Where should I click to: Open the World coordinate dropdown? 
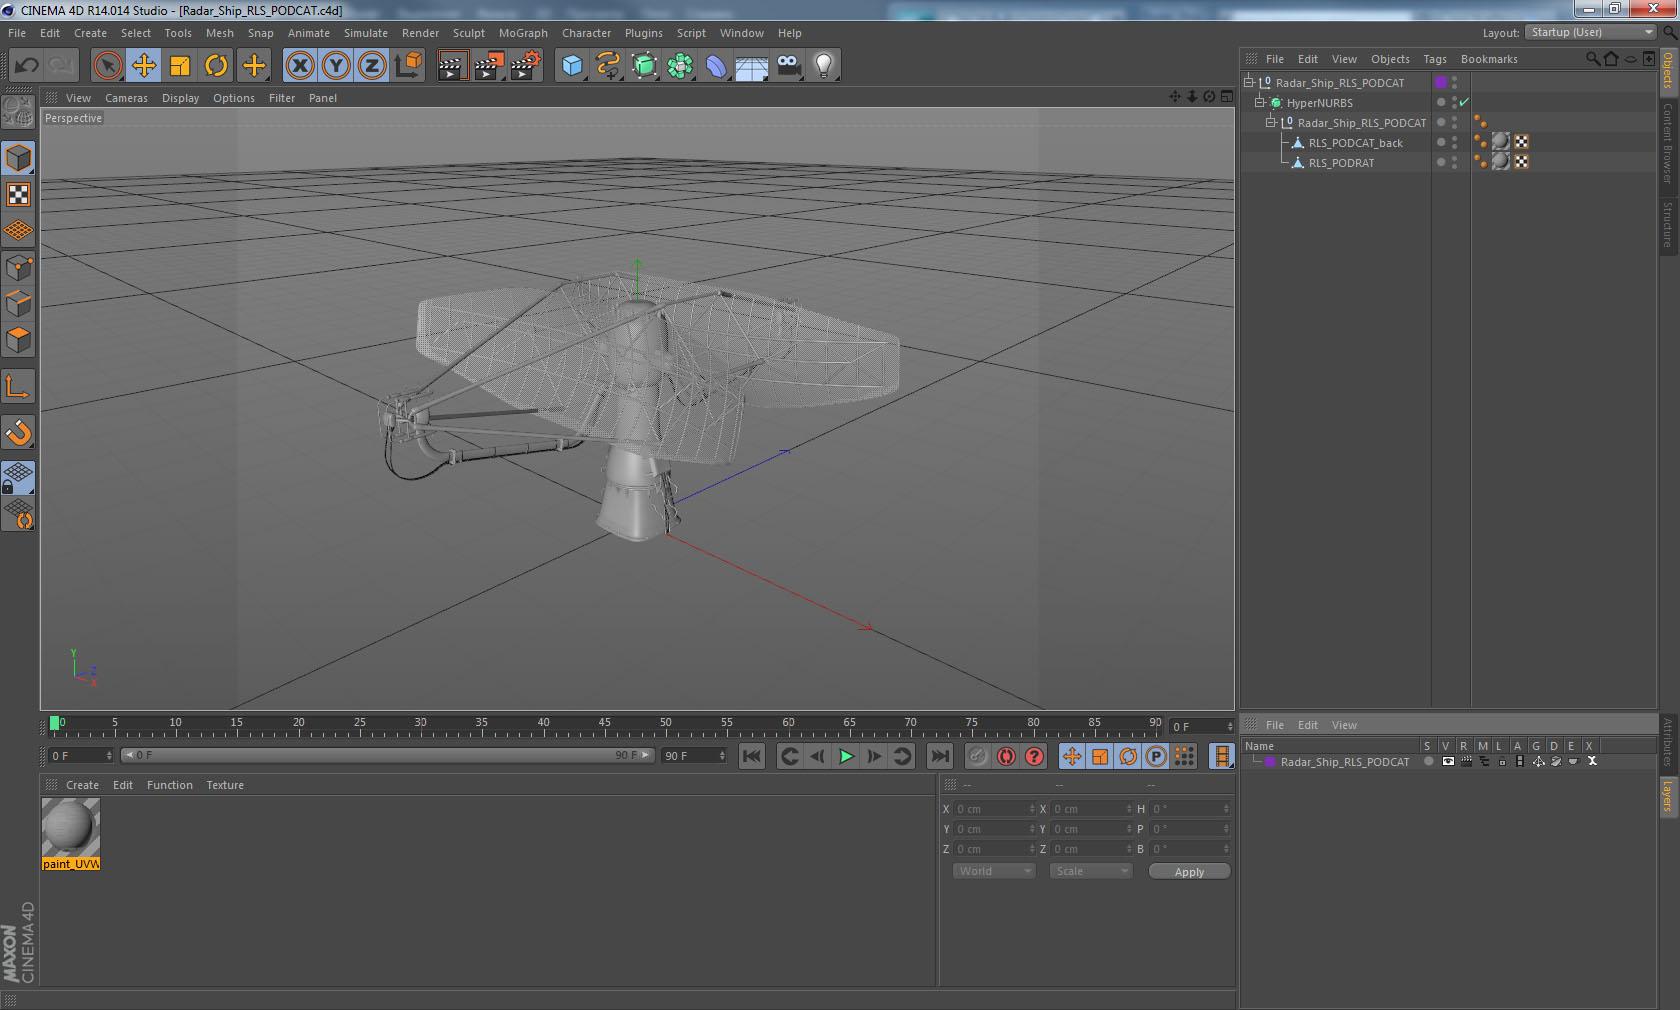pos(994,871)
